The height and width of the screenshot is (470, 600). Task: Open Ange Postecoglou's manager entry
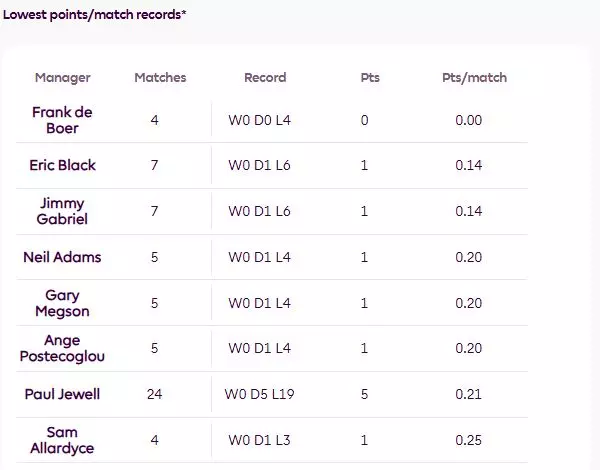[x=62, y=348]
